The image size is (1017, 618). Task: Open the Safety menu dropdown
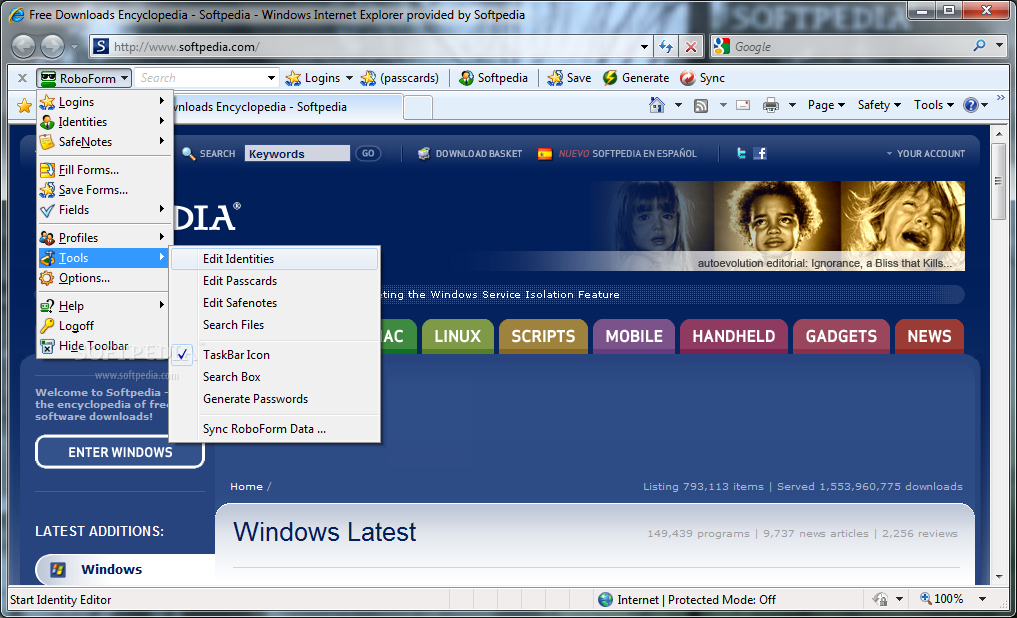[879, 105]
